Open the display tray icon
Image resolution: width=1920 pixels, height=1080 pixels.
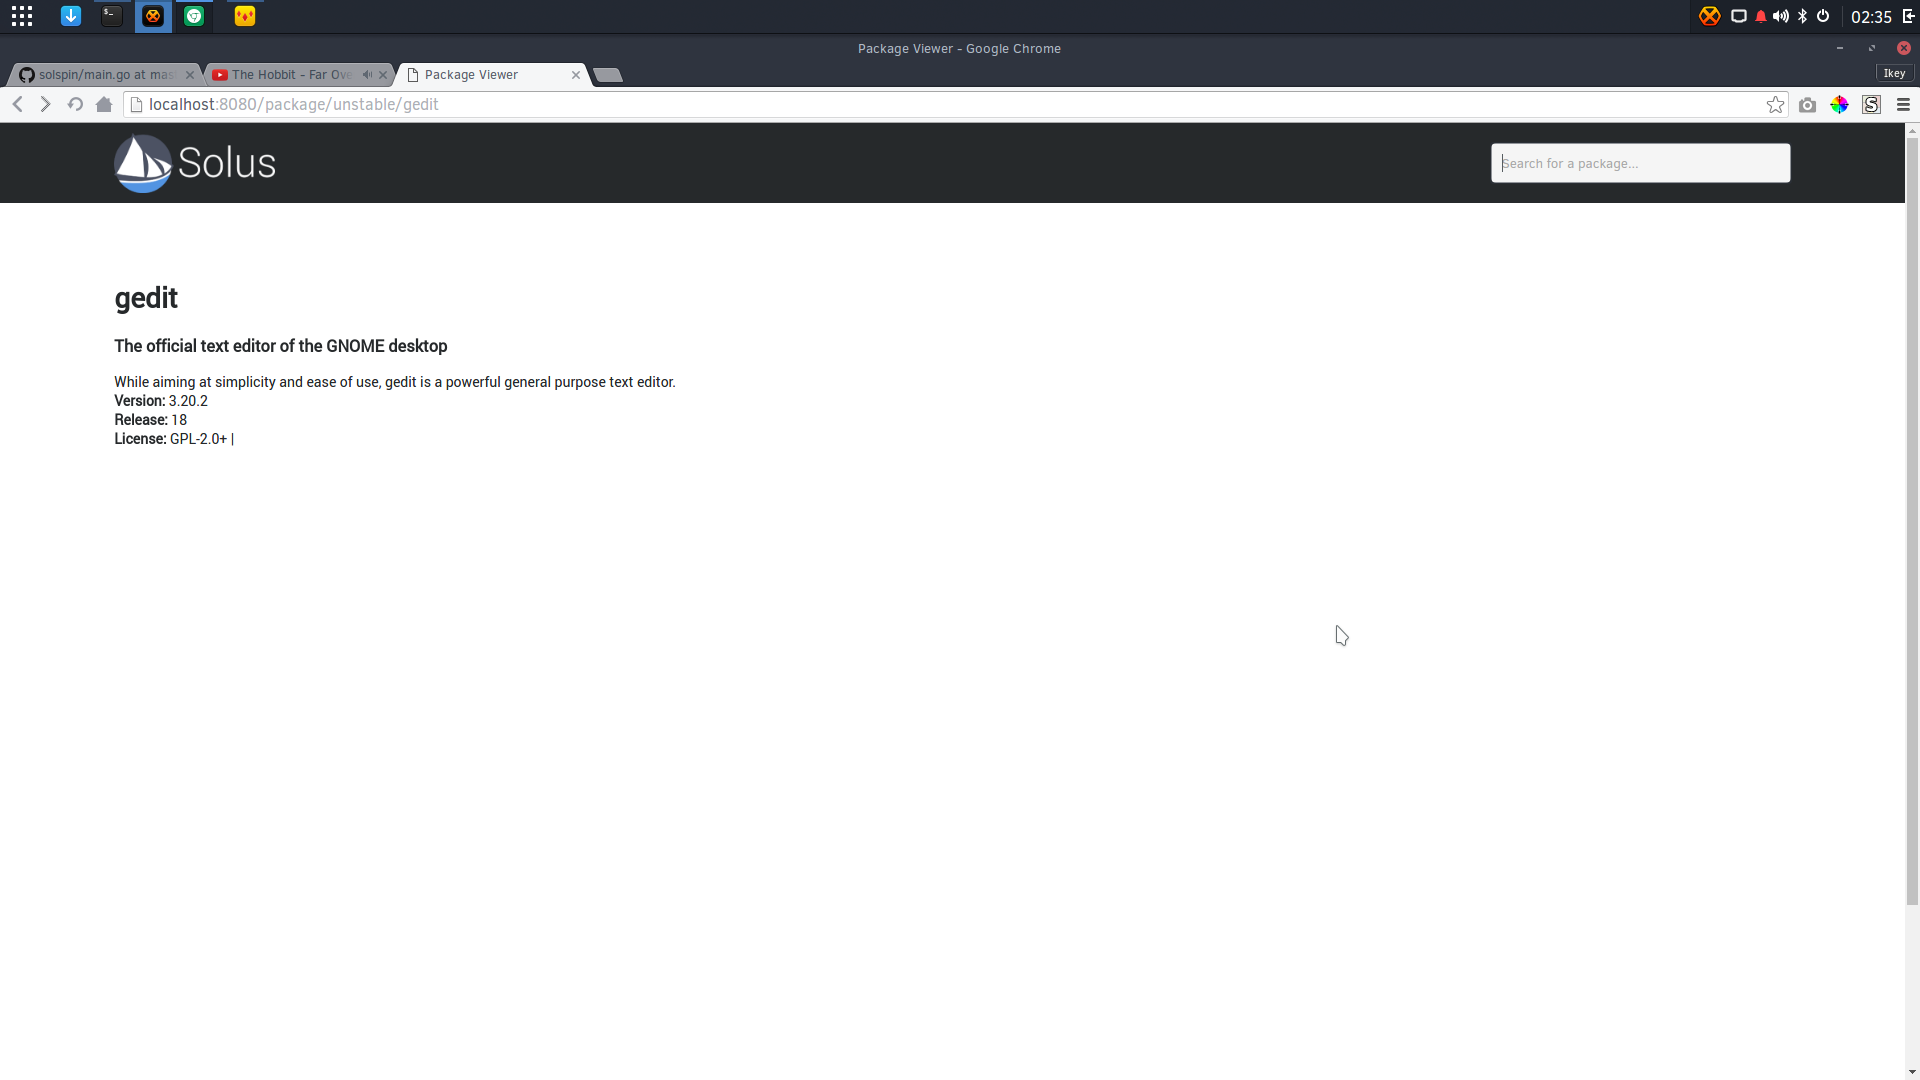click(x=1739, y=16)
